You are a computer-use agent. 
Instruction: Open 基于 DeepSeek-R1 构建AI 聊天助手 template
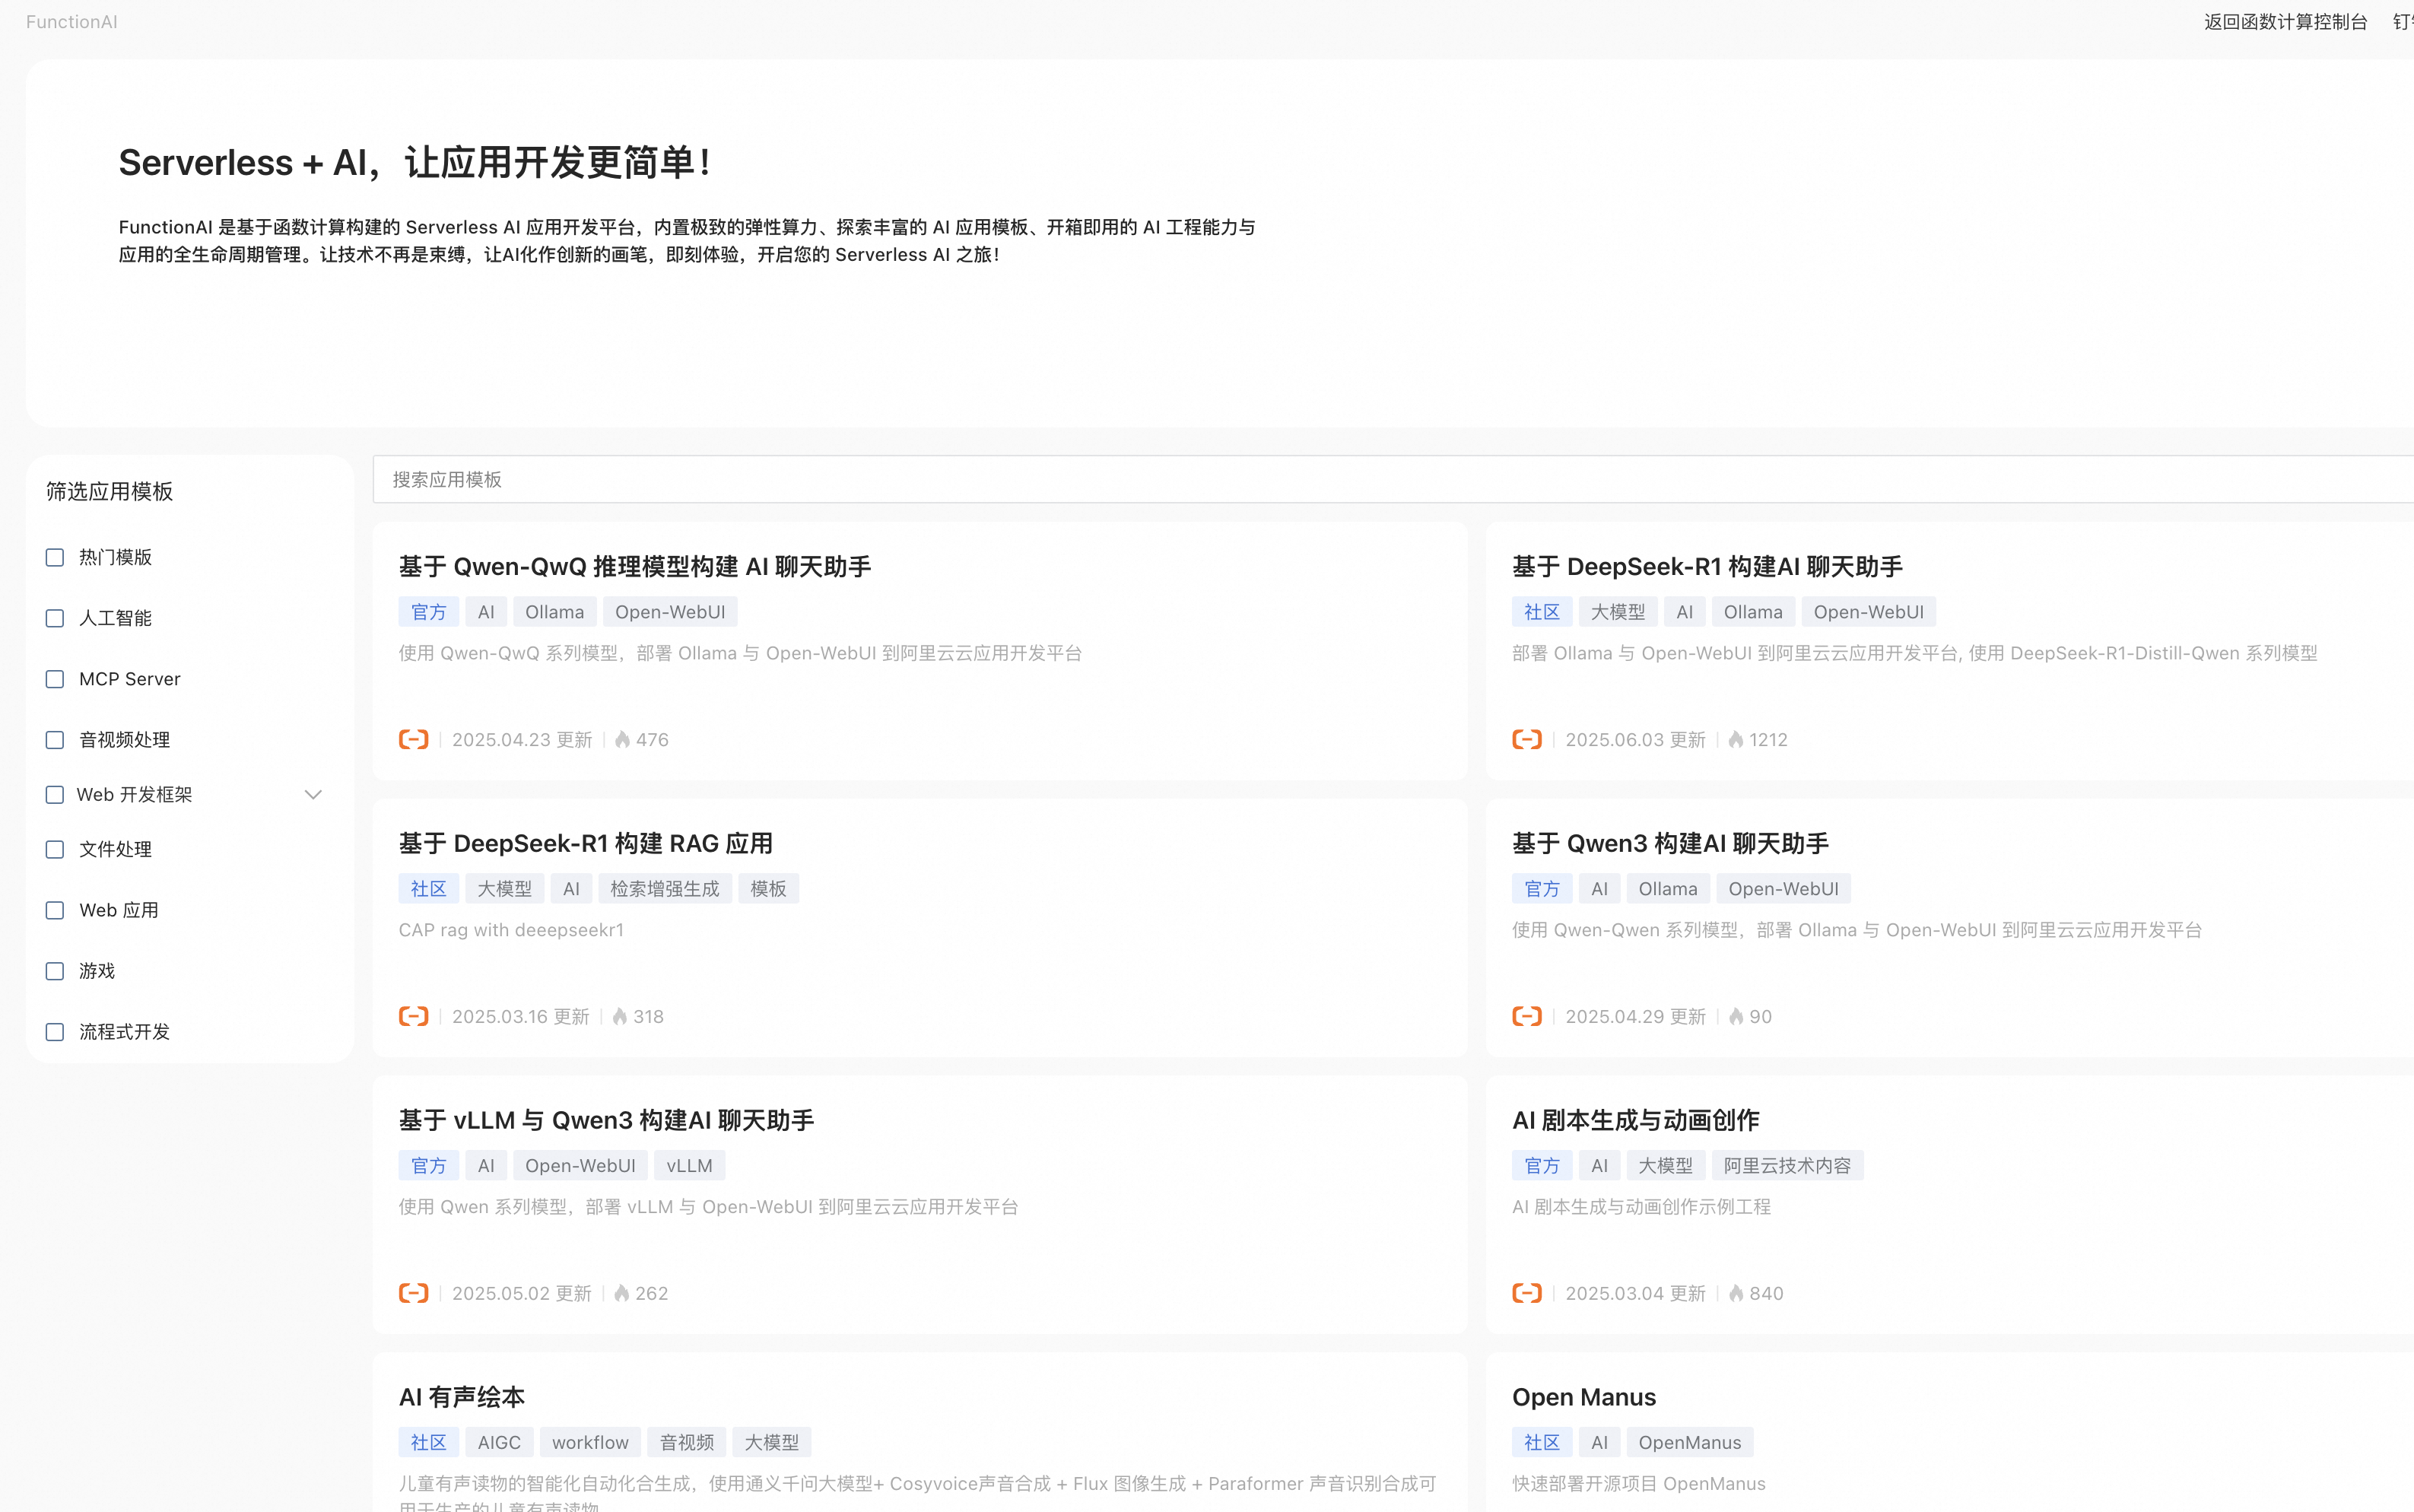click(x=1707, y=567)
